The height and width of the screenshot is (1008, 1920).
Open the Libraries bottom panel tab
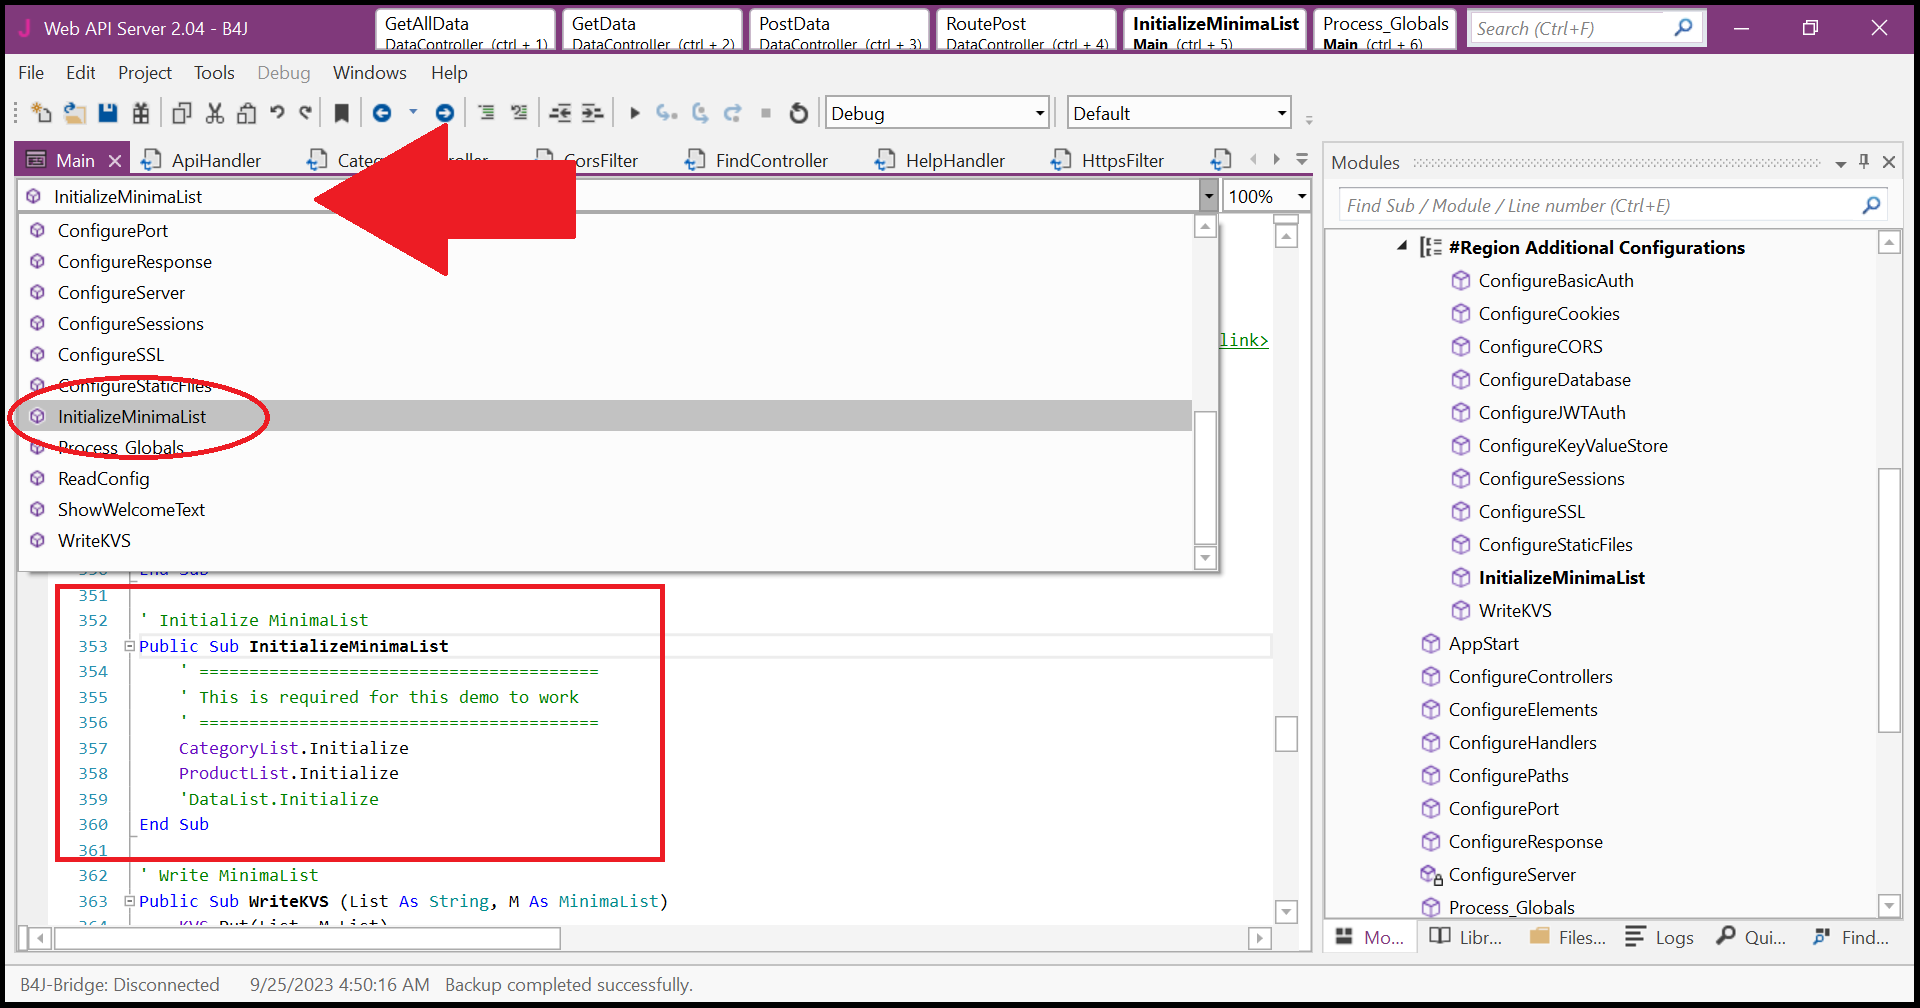1466,937
